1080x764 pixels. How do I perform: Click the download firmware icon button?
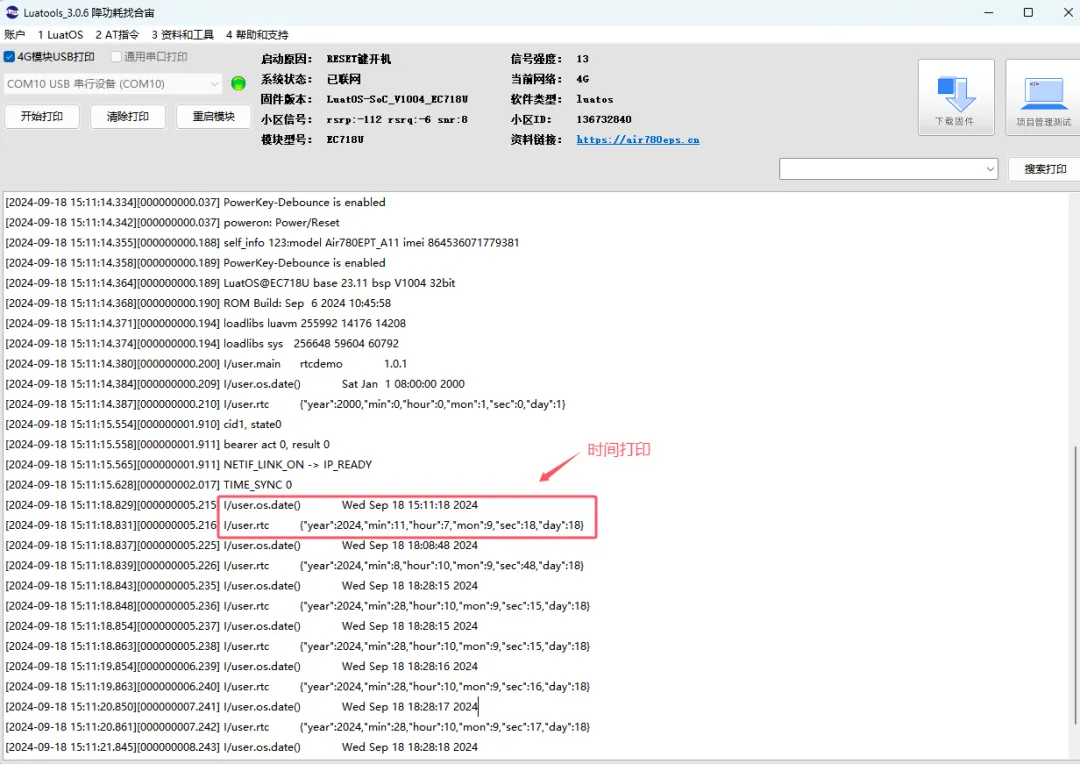[955, 97]
